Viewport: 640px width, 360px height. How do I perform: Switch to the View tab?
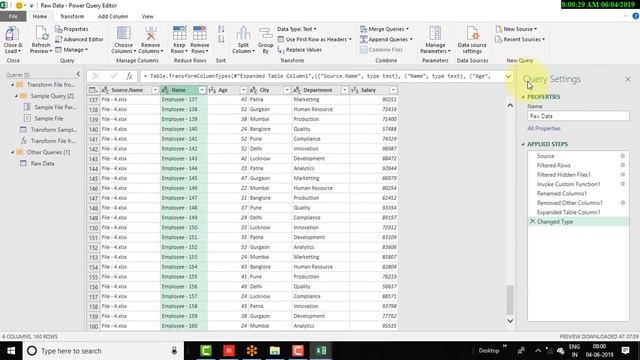click(147, 16)
